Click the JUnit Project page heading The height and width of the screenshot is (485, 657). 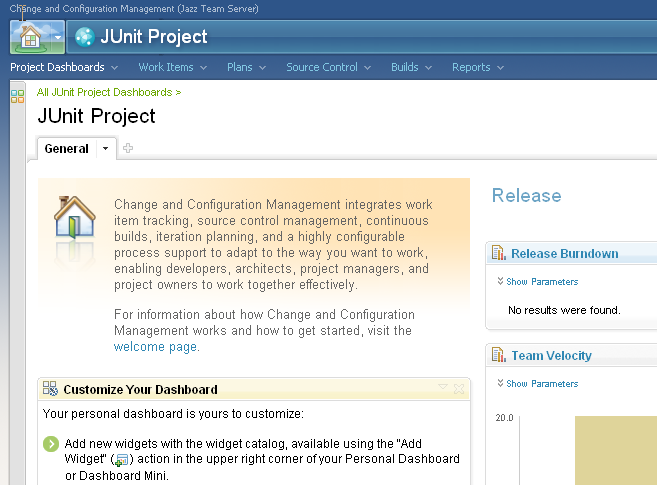(x=96, y=116)
